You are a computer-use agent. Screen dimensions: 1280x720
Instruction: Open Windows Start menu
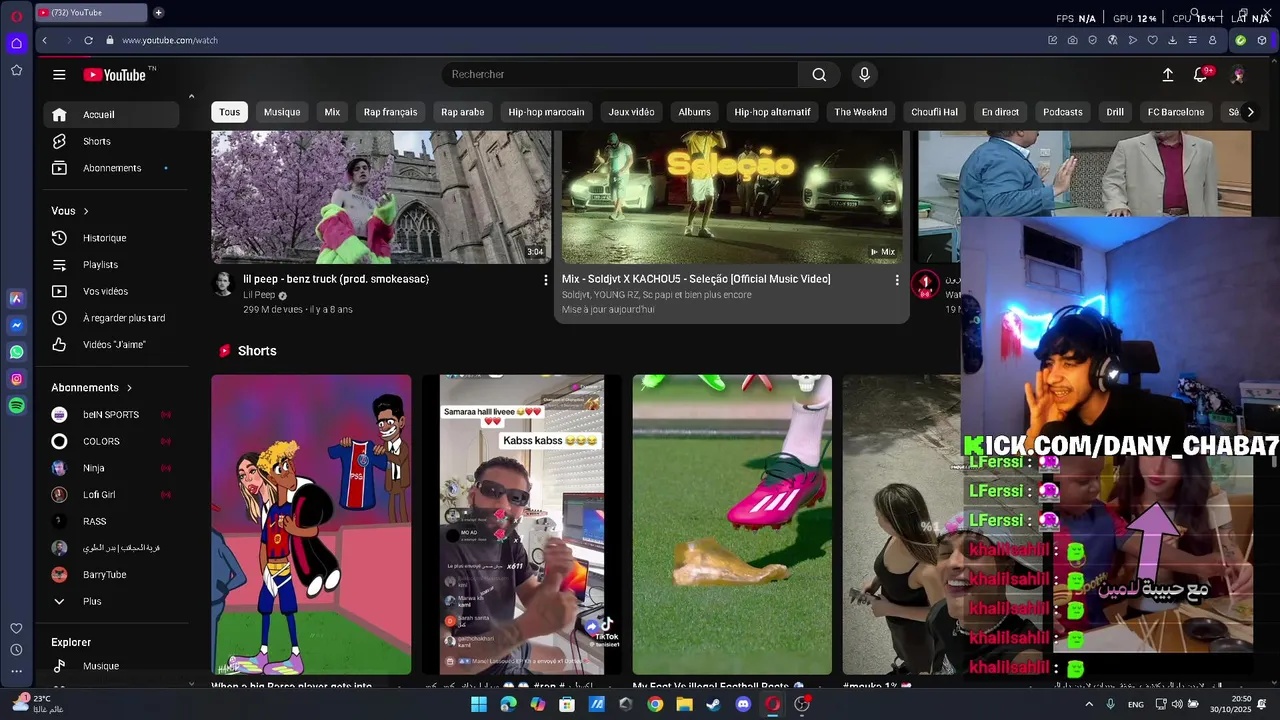click(479, 704)
